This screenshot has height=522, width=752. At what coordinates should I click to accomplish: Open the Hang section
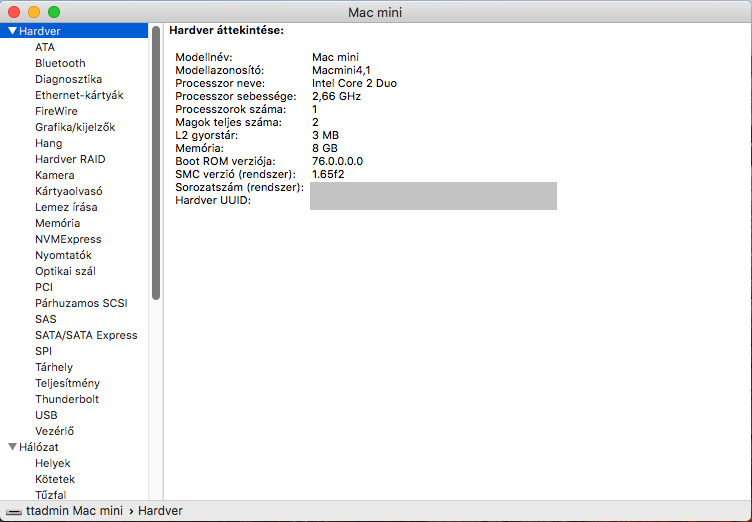48,143
